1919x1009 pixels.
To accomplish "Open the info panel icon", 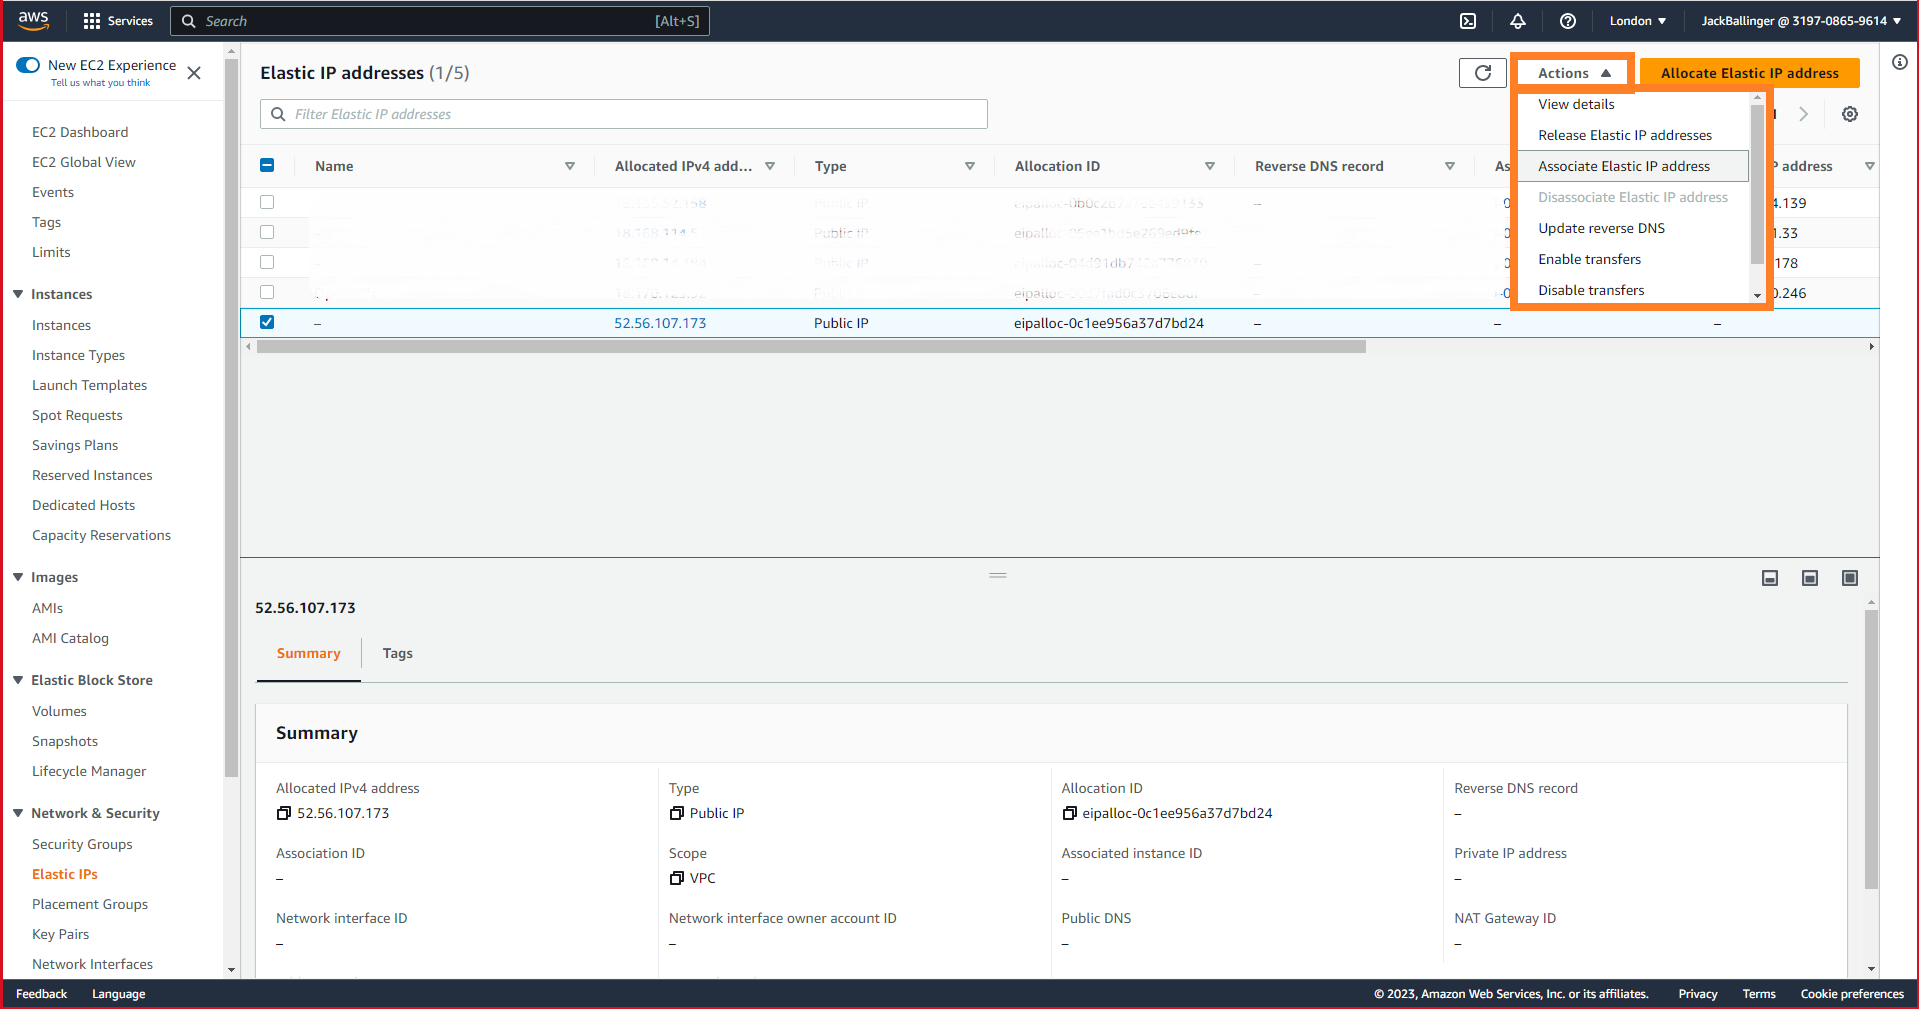I will point(1900,62).
